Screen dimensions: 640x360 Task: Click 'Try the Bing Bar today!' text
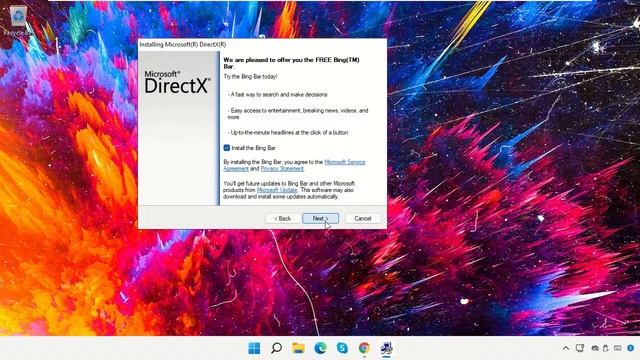[250, 77]
